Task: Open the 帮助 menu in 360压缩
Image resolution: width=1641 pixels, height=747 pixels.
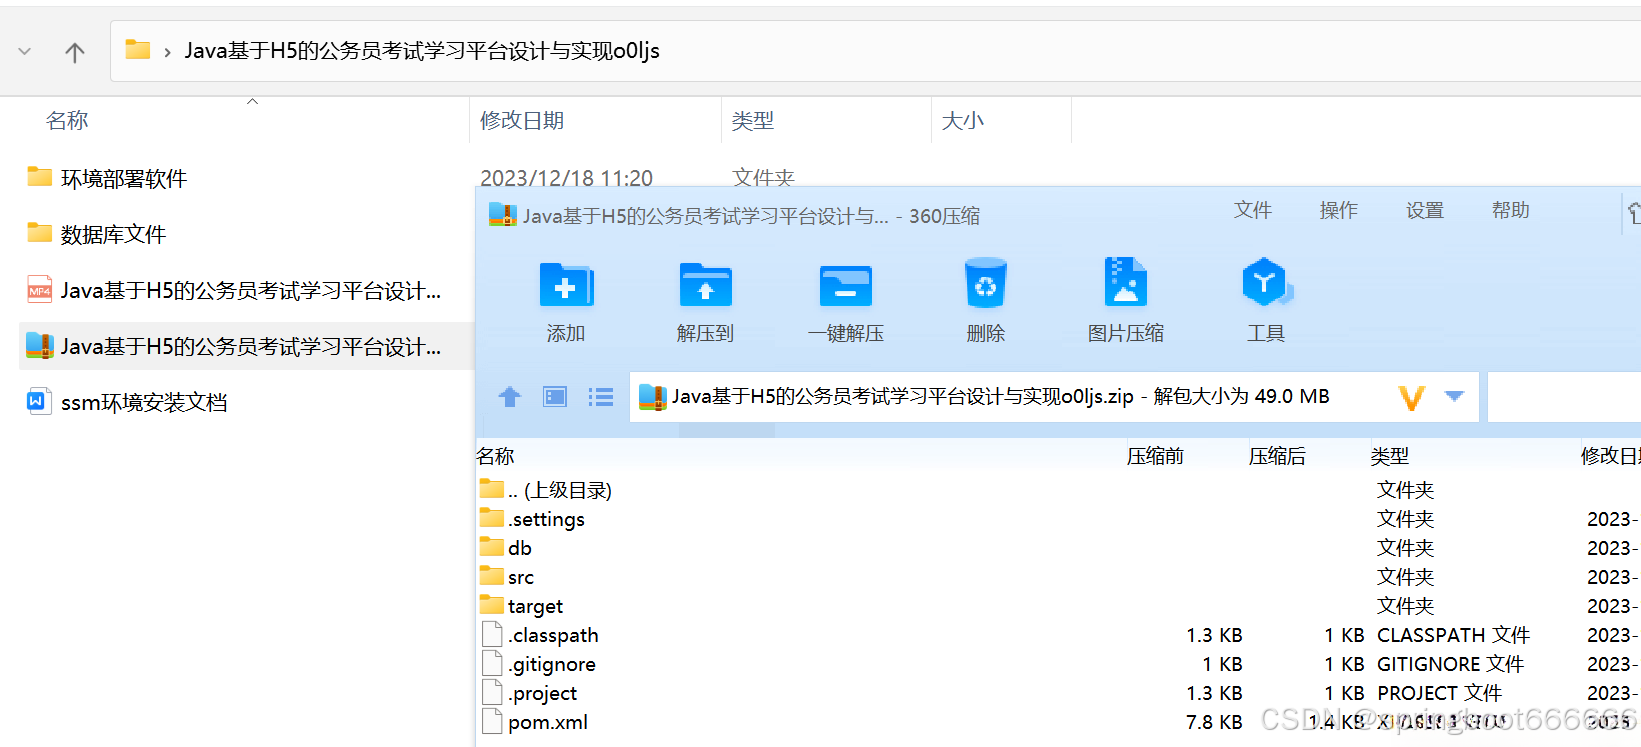Action: (x=1511, y=210)
